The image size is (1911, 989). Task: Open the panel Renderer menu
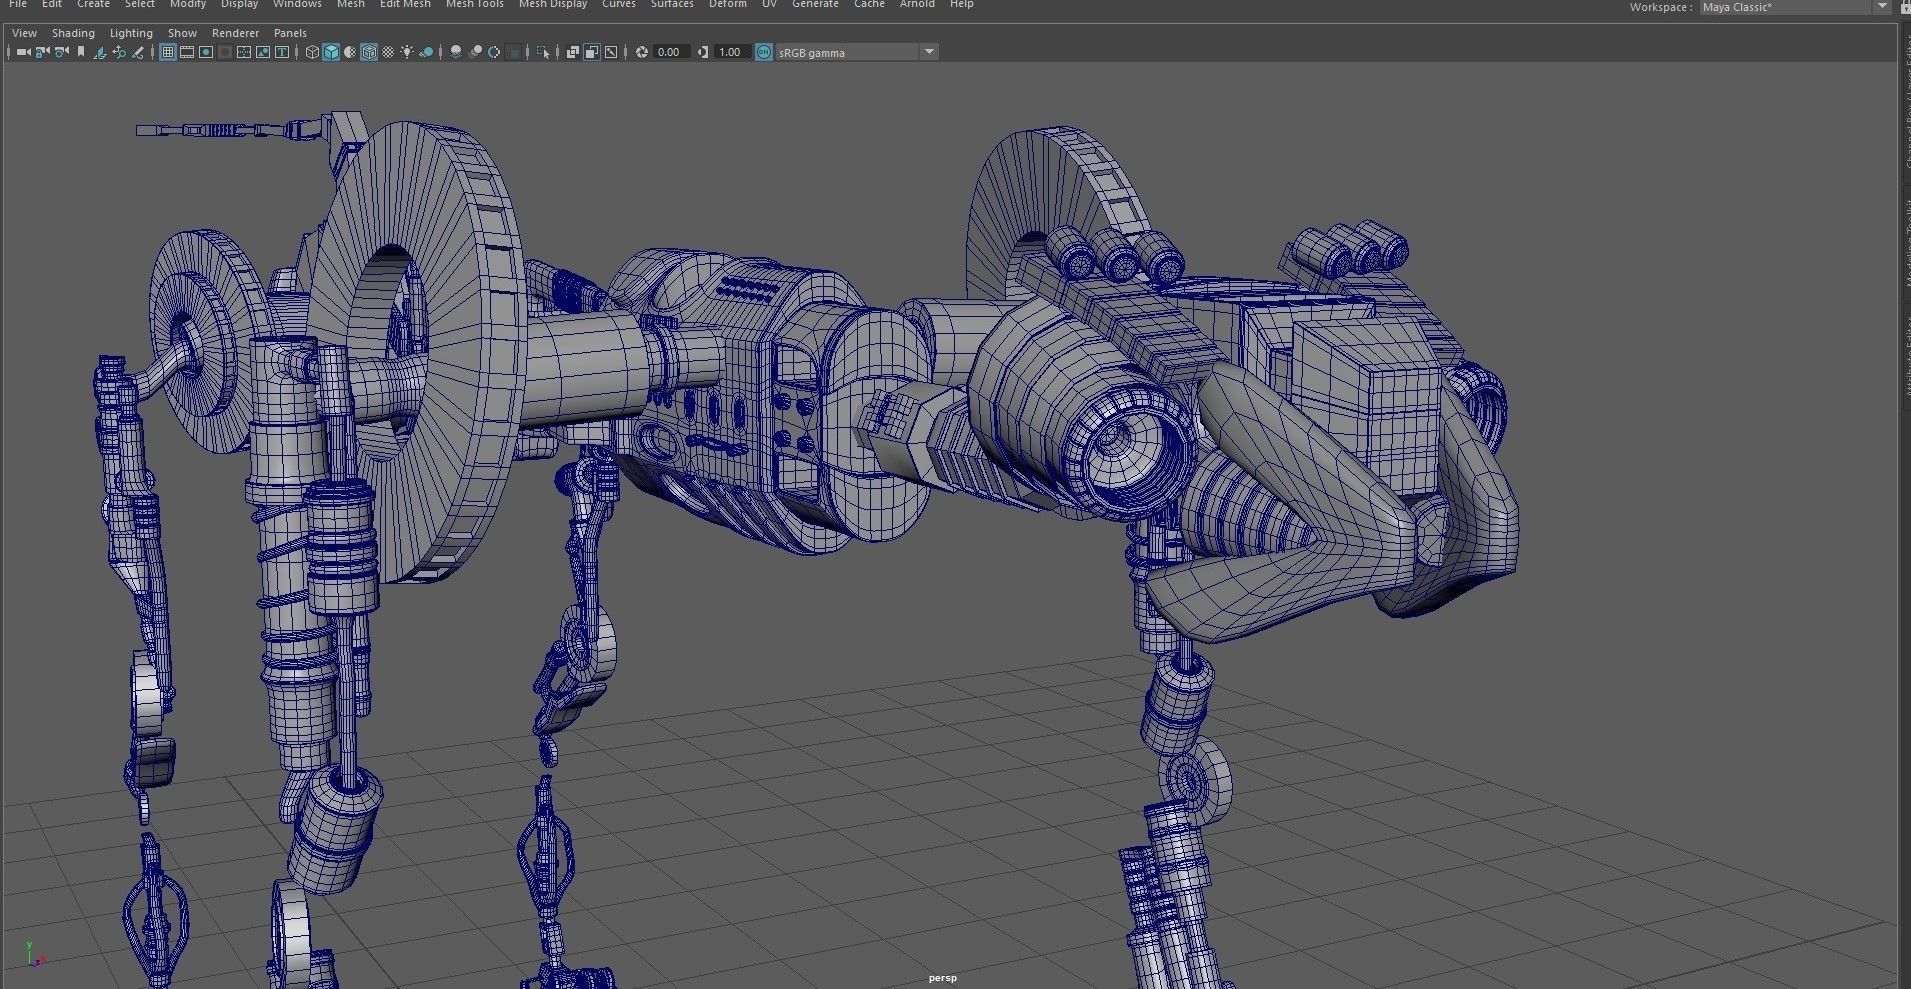(x=235, y=33)
